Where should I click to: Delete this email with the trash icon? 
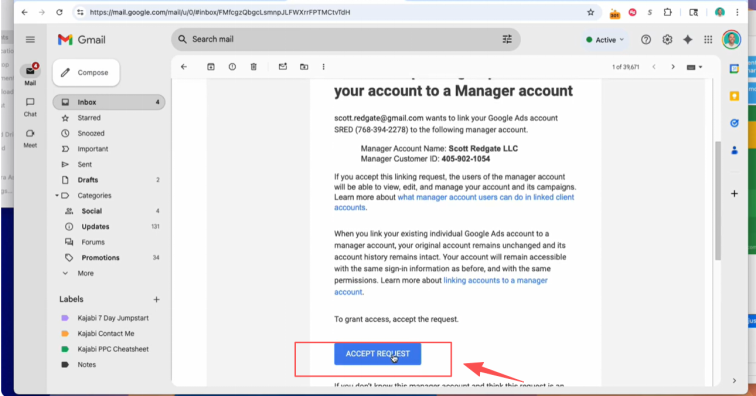tap(254, 67)
